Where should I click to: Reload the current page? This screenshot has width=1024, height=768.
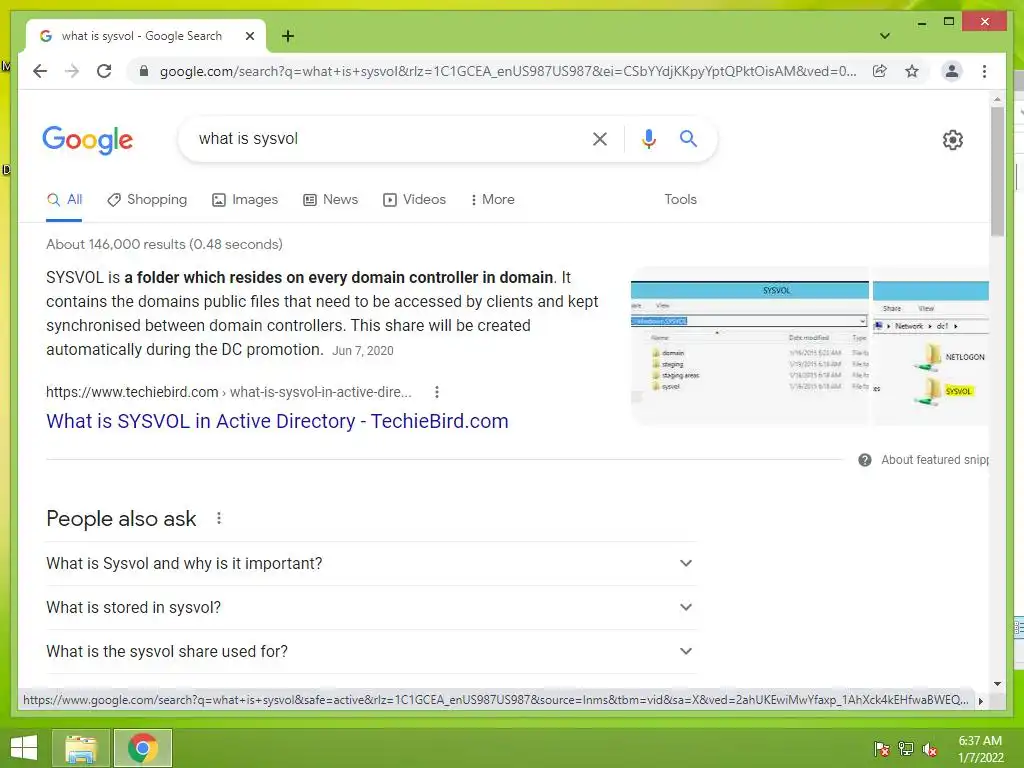pos(104,71)
